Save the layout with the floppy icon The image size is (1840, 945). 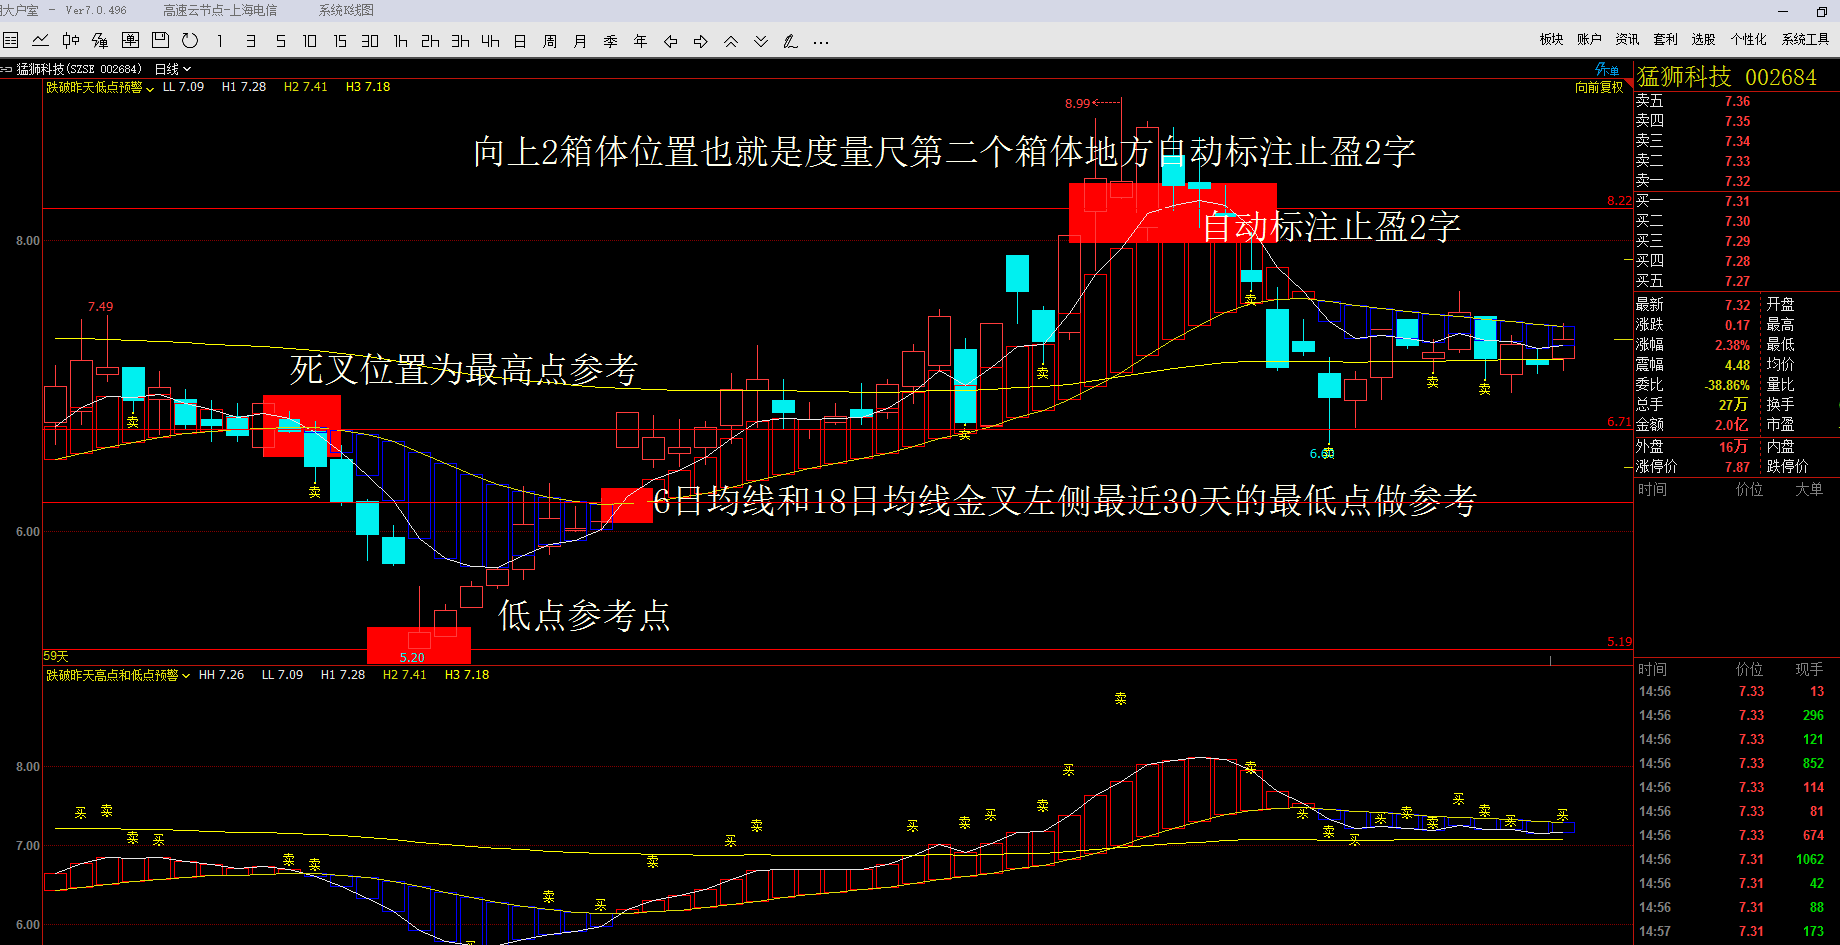(x=160, y=41)
